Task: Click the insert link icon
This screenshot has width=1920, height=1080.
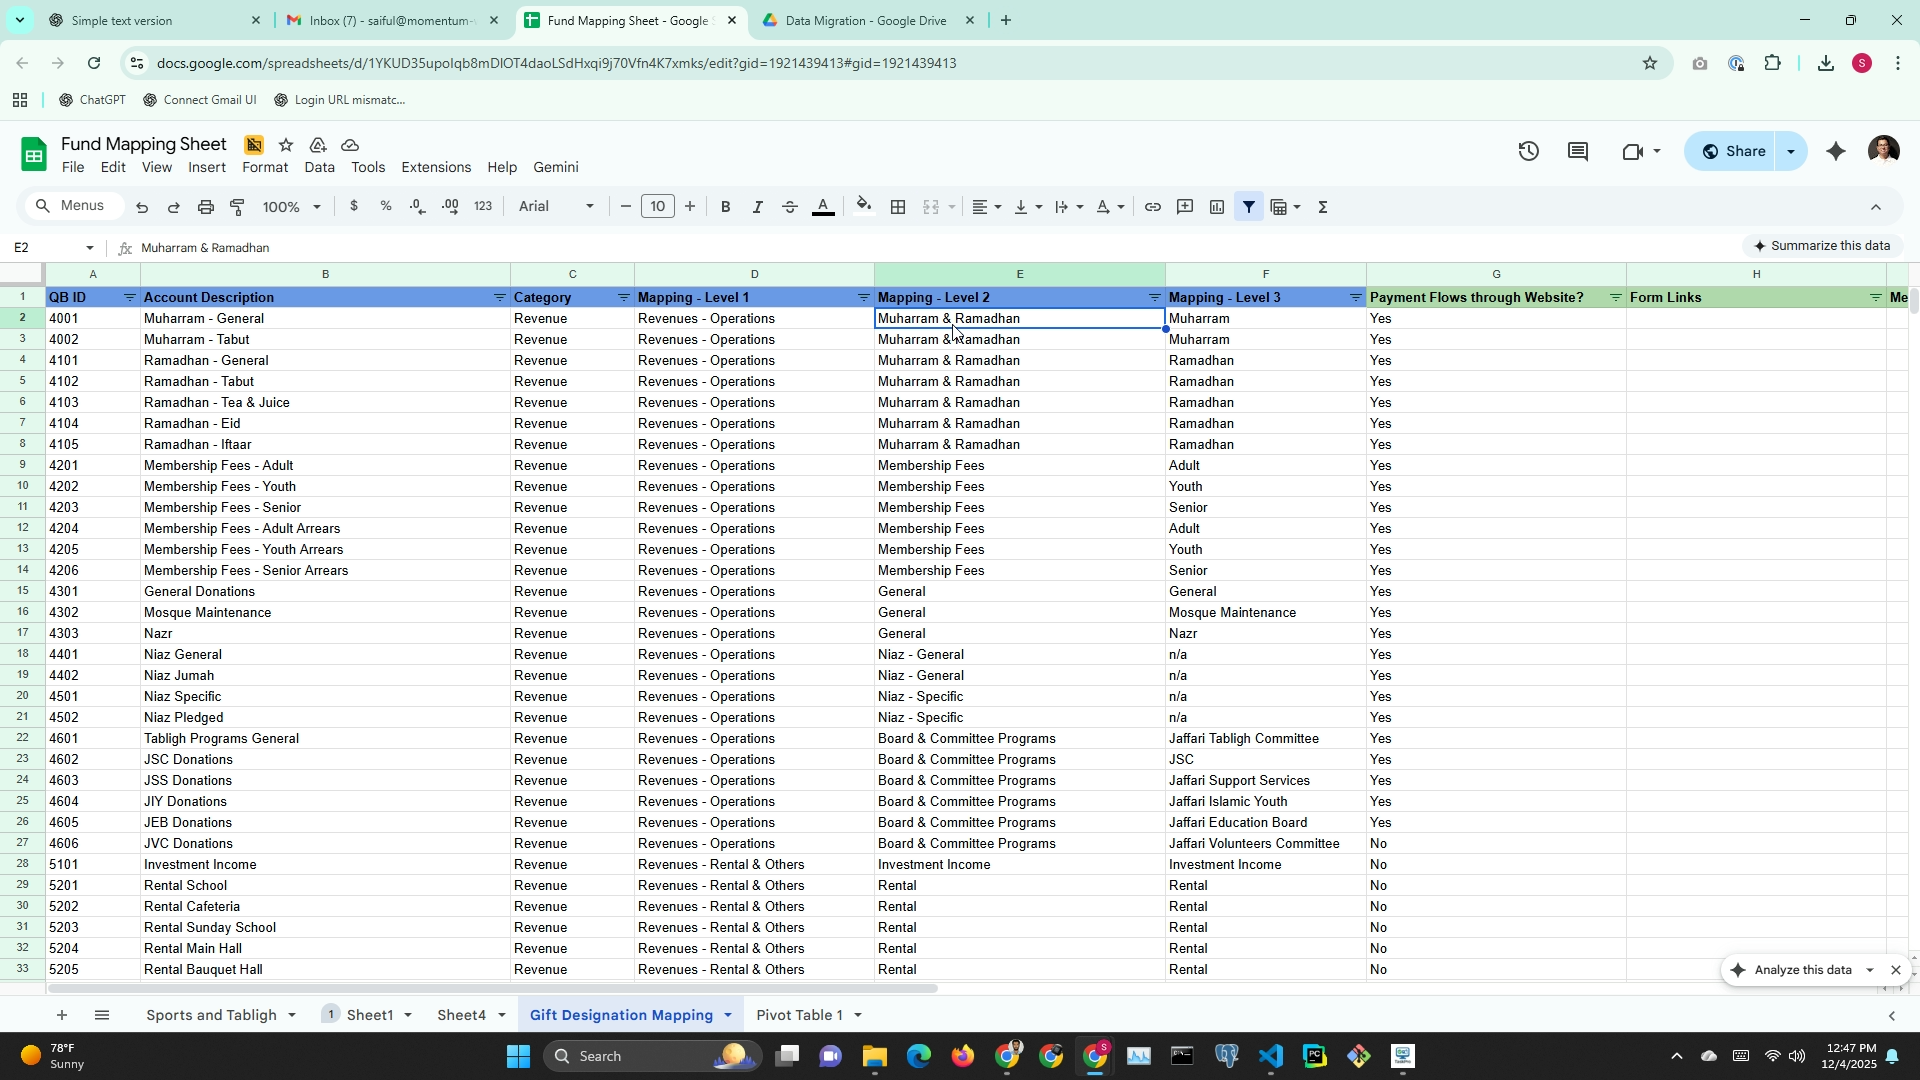Action: 1152,207
